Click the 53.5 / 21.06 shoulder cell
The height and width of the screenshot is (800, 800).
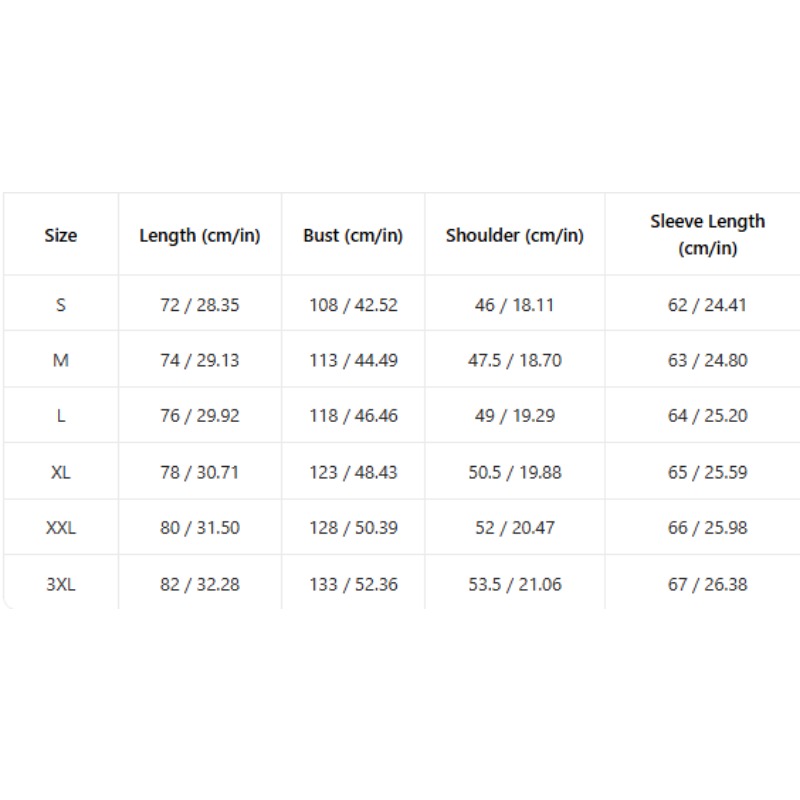coord(515,584)
